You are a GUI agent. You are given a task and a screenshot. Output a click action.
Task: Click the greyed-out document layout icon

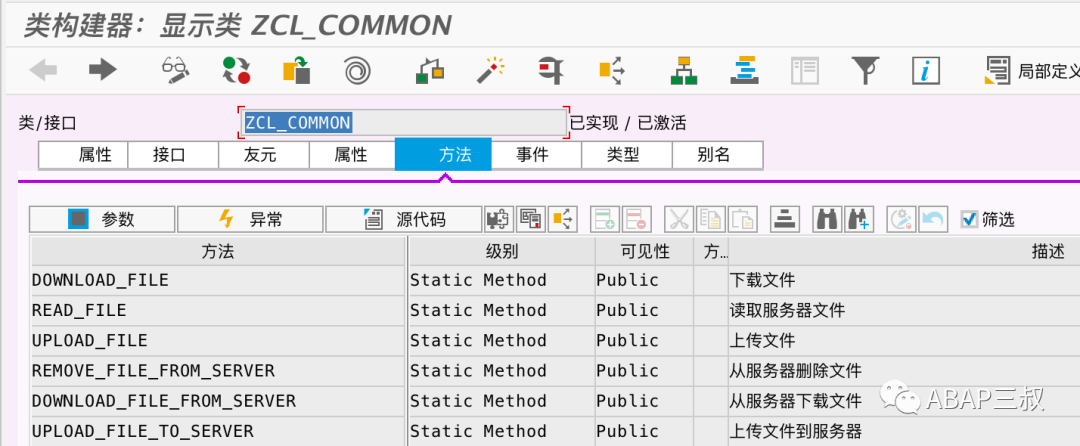804,70
